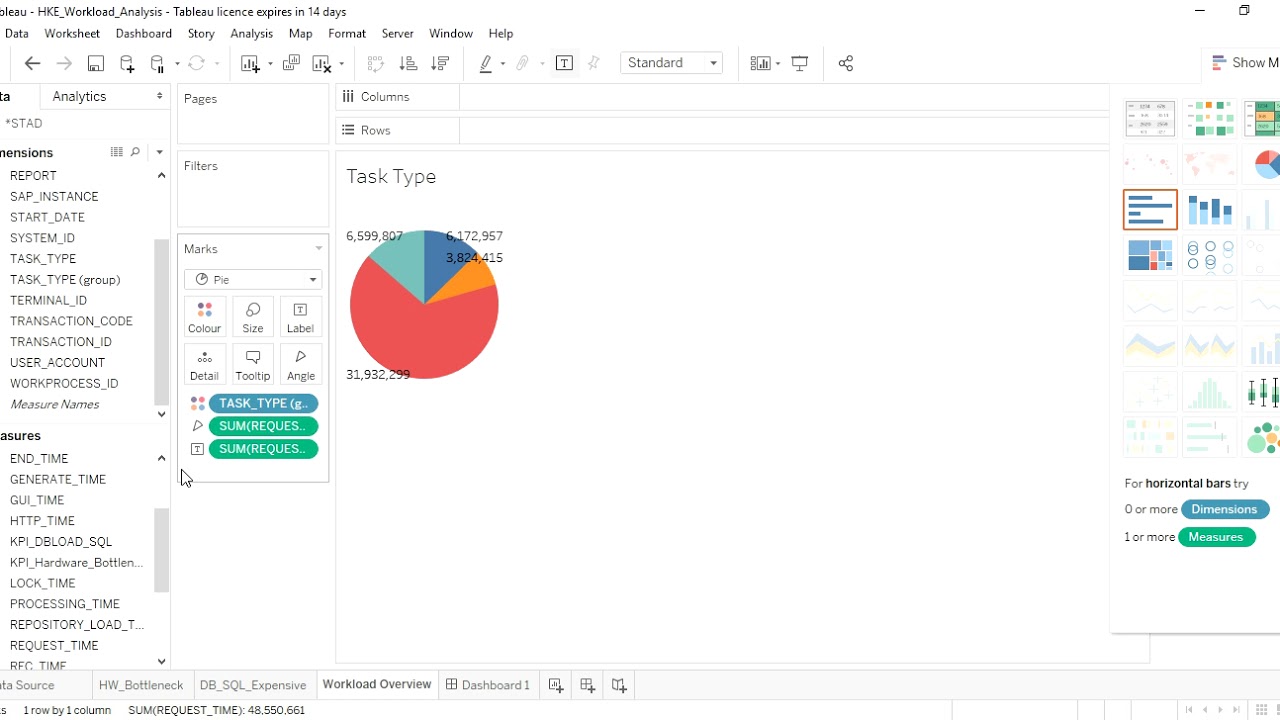Sort descending using the toolbar icon
Viewport: 1280px width, 720px height.
440,63
